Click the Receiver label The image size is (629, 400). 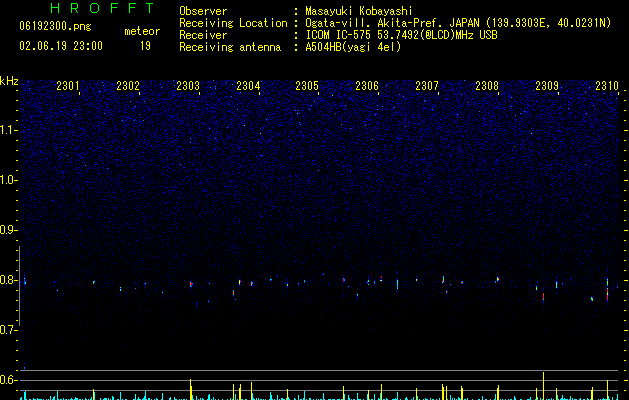[x=203, y=35]
